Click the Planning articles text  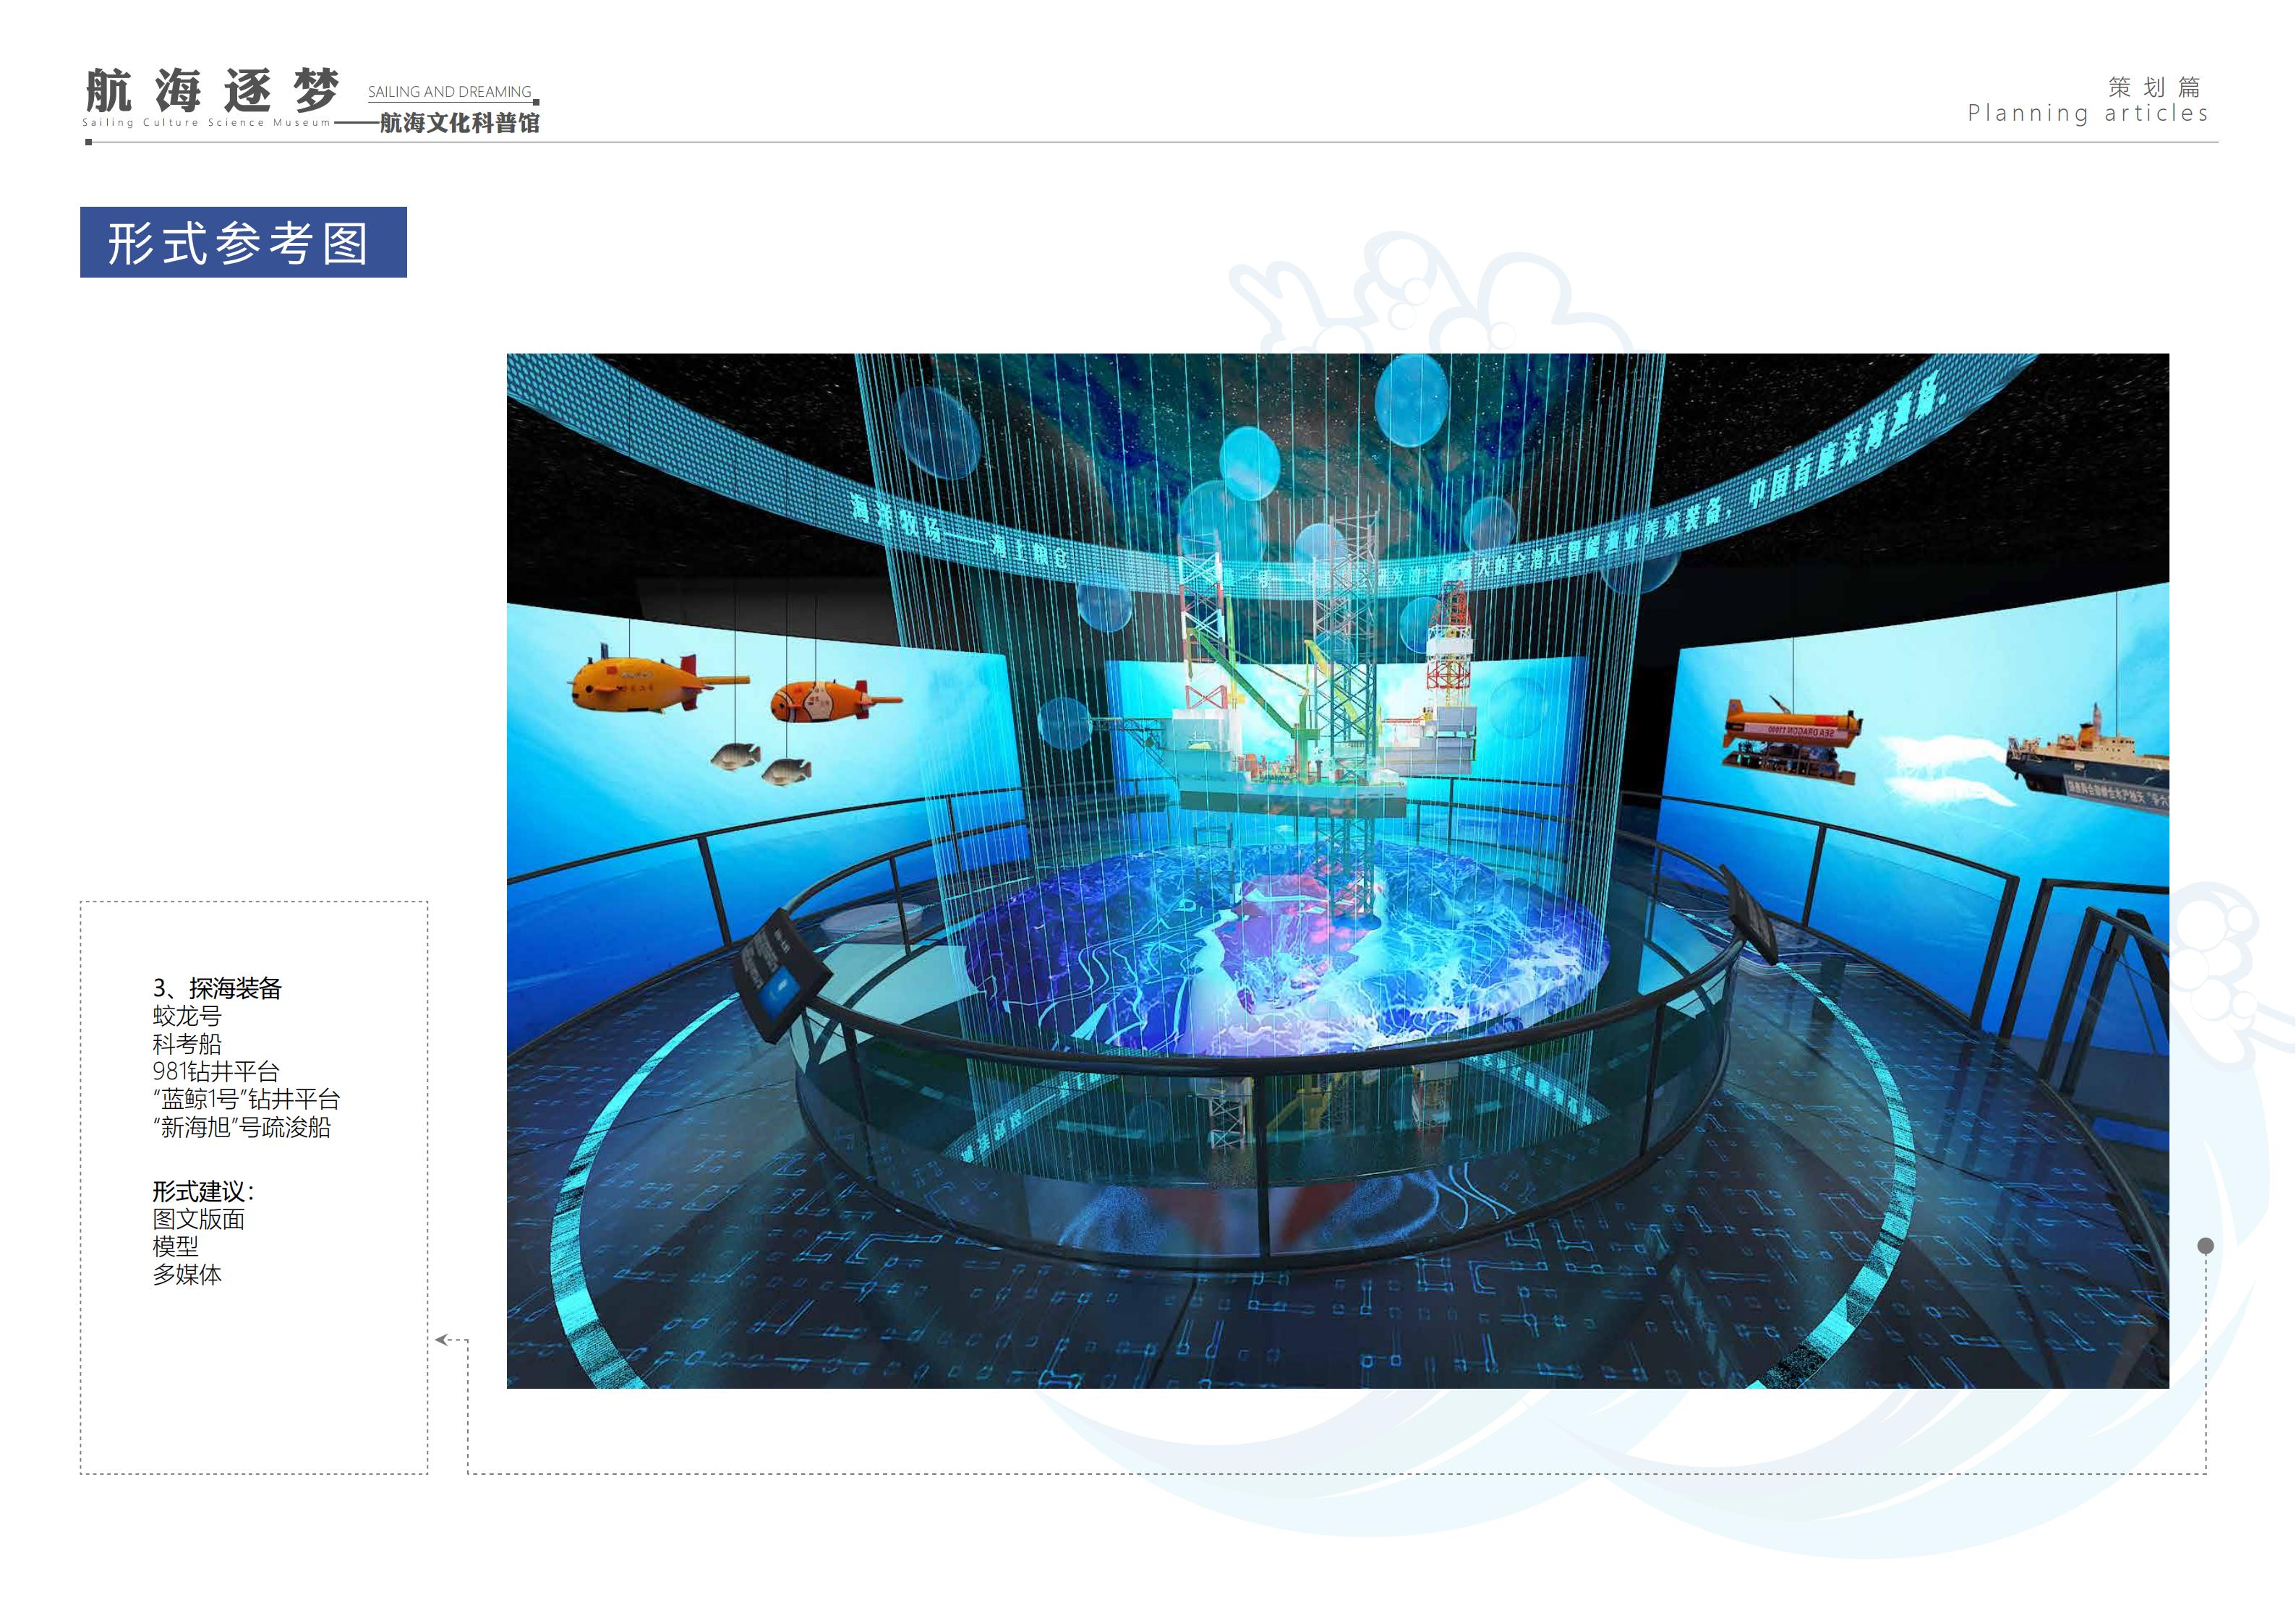pos(2087,114)
